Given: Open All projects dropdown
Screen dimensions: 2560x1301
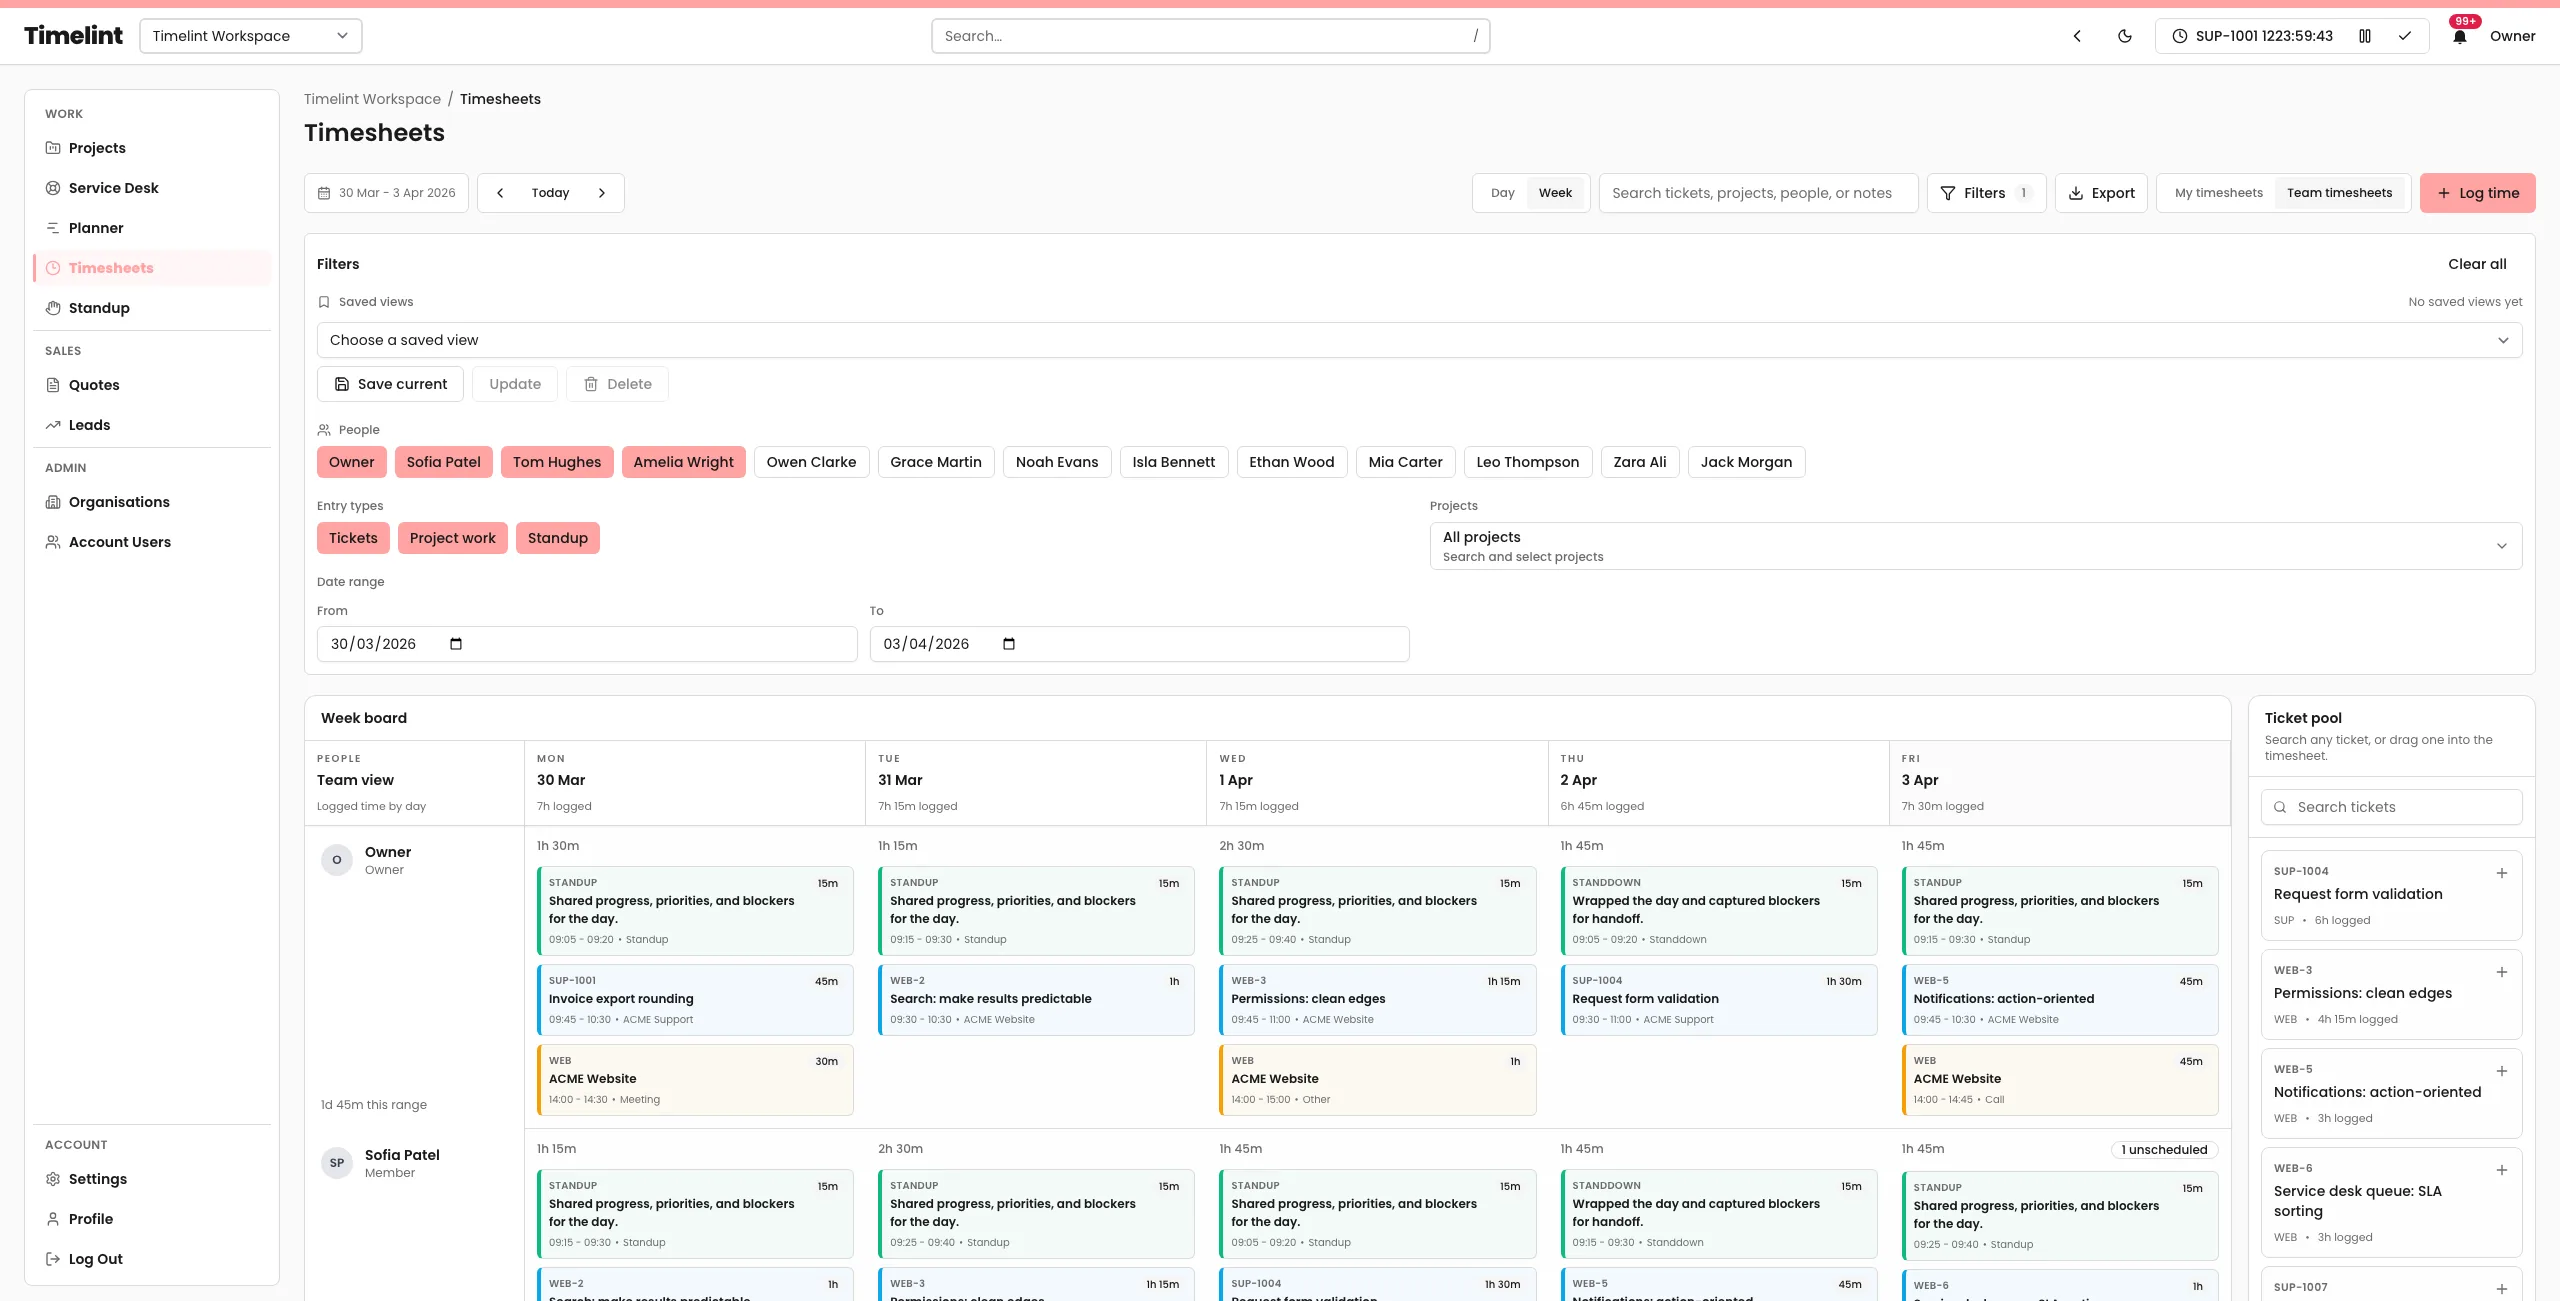Looking at the screenshot, I should [x=1975, y=546].
